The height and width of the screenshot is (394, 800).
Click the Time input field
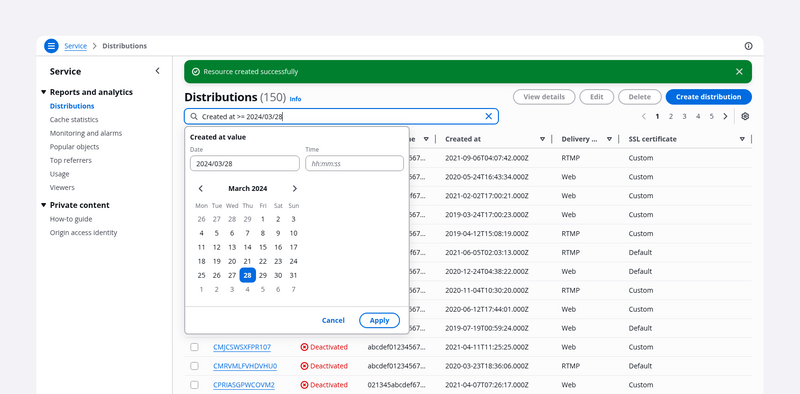pos(354,164)
